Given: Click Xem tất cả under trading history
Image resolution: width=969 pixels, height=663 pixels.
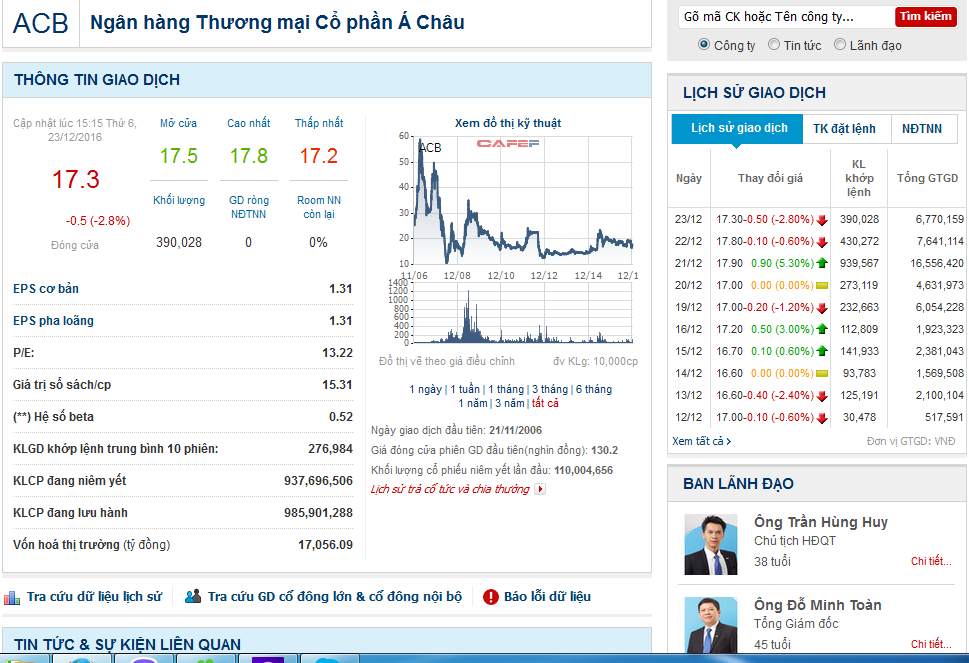Looking at the screenshot, I should click(x=701, y=441).
